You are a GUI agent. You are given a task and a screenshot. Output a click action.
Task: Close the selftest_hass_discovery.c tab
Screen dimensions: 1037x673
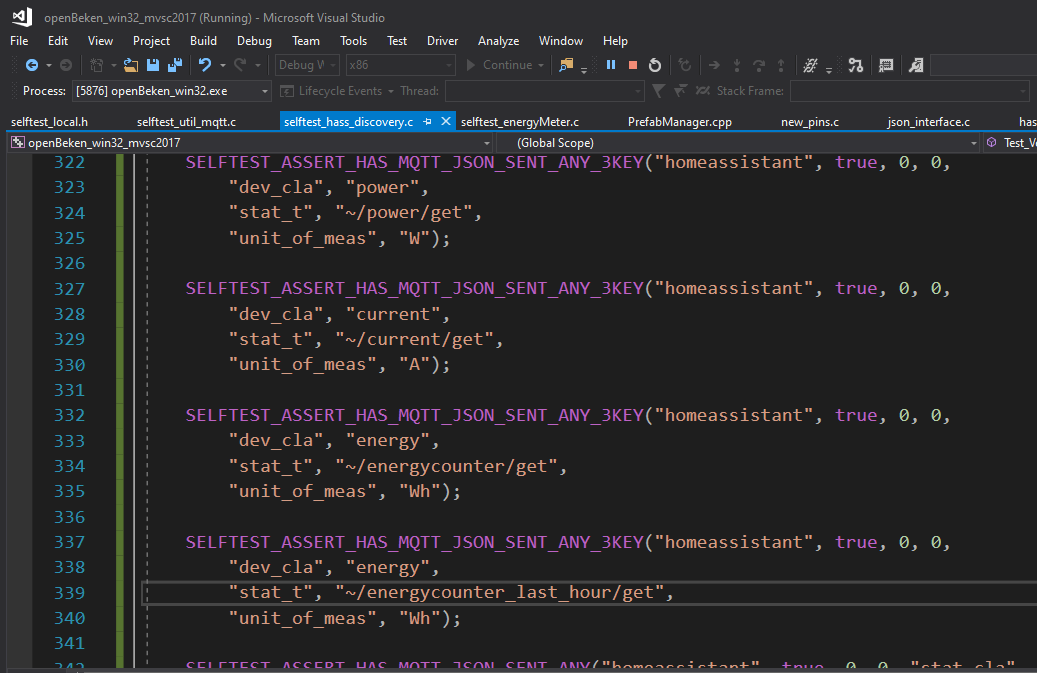click(x=446, y=121)
